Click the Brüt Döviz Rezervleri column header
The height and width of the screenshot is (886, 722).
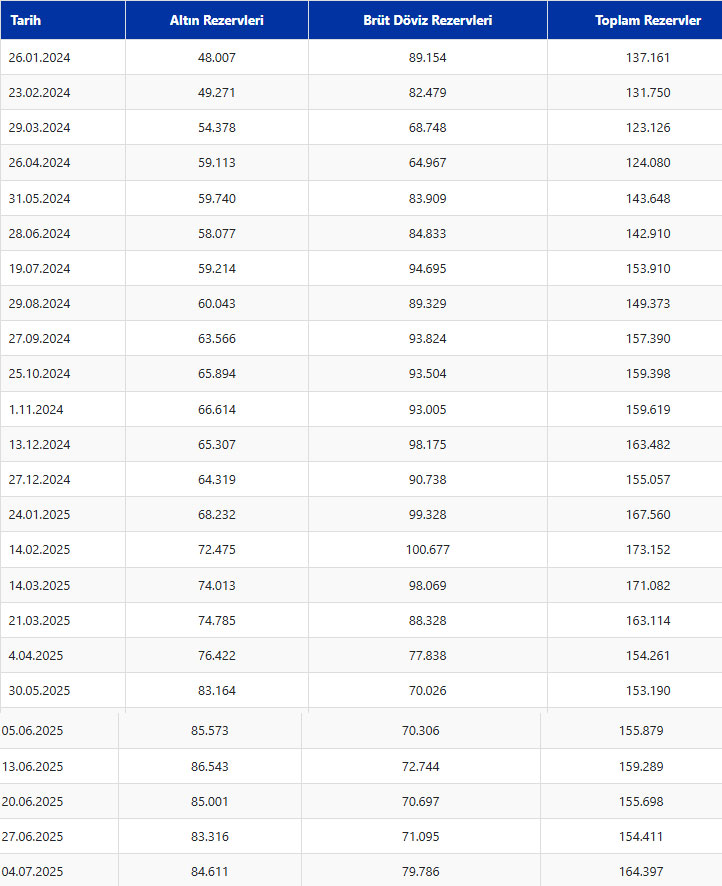(428, 20)
